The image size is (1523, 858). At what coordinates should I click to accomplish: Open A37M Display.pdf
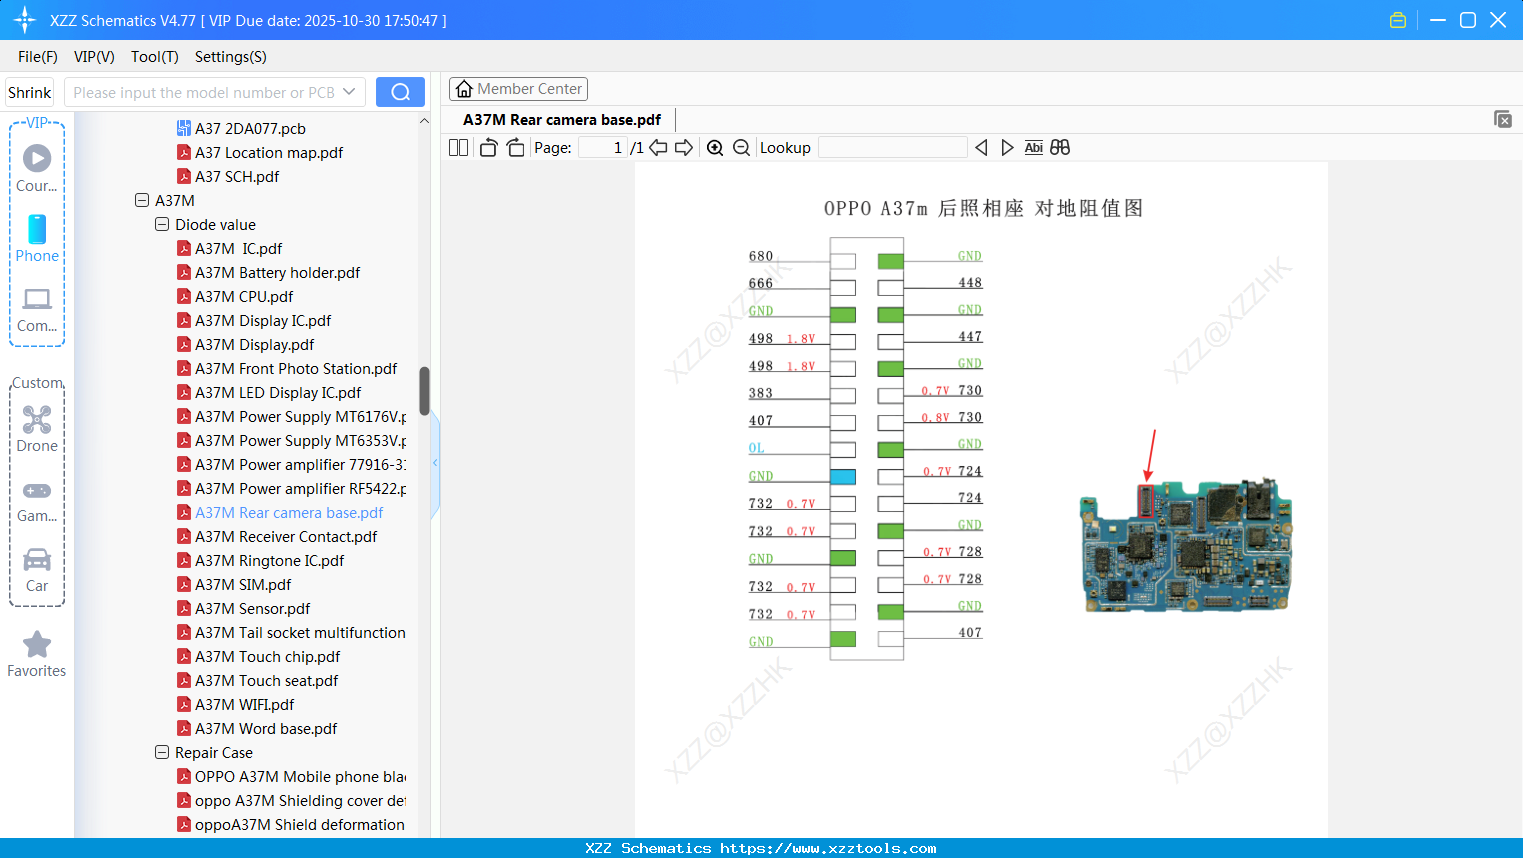coord(255,344)
